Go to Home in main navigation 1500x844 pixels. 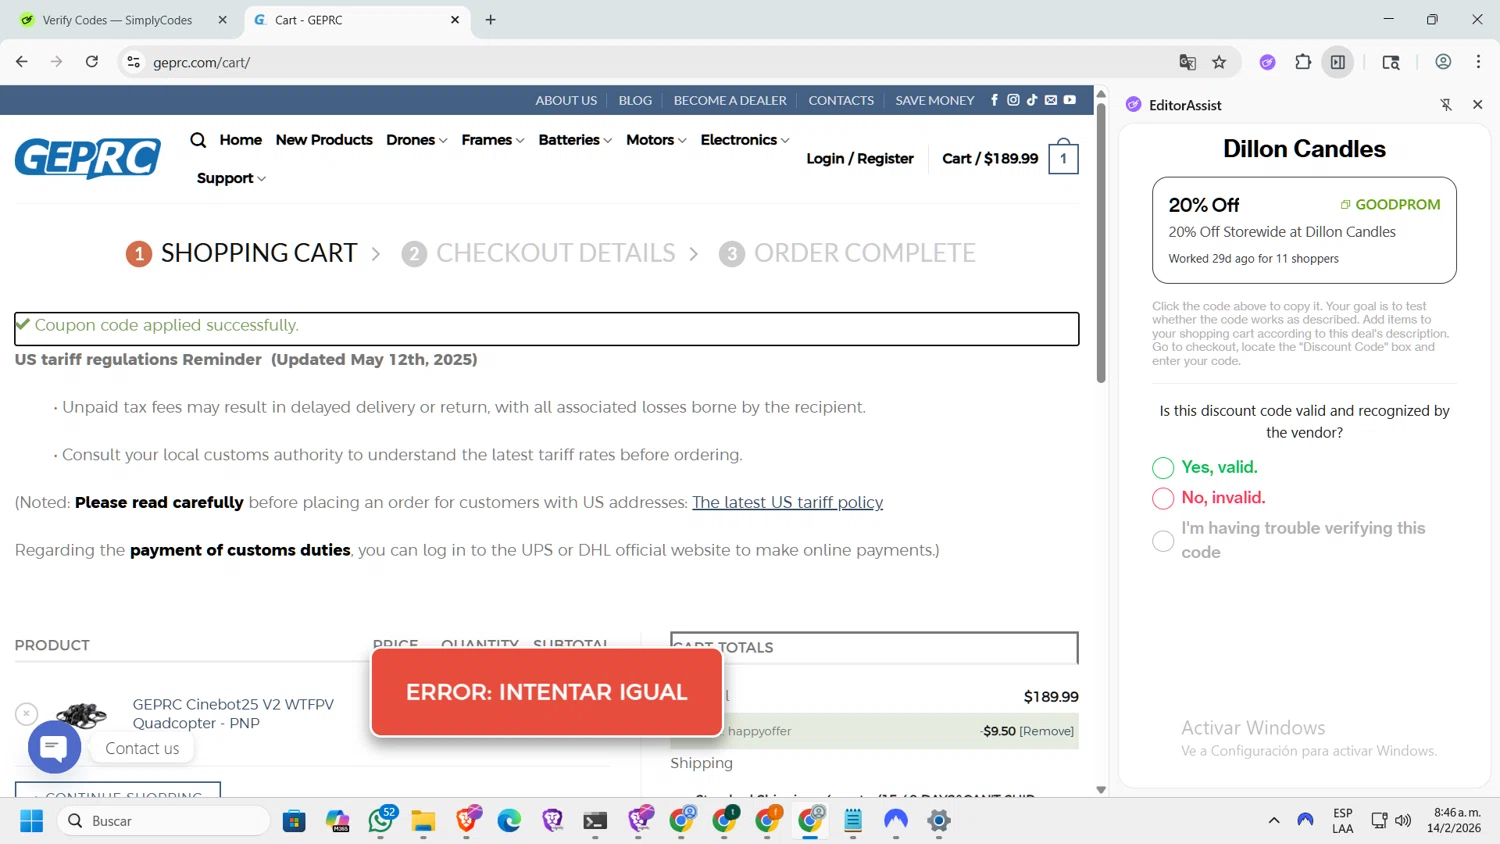[x=241, y=140]
